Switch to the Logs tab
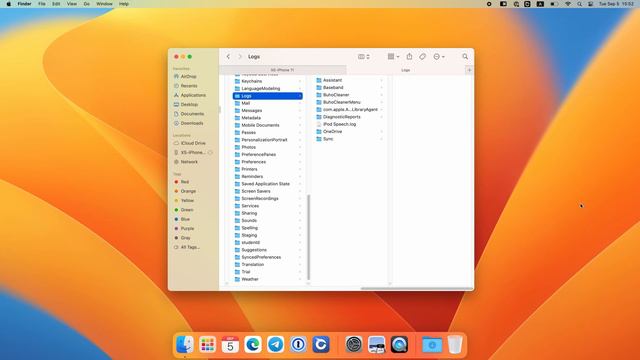The height and width of the screenshot is (360, 640). pos(405,70)
